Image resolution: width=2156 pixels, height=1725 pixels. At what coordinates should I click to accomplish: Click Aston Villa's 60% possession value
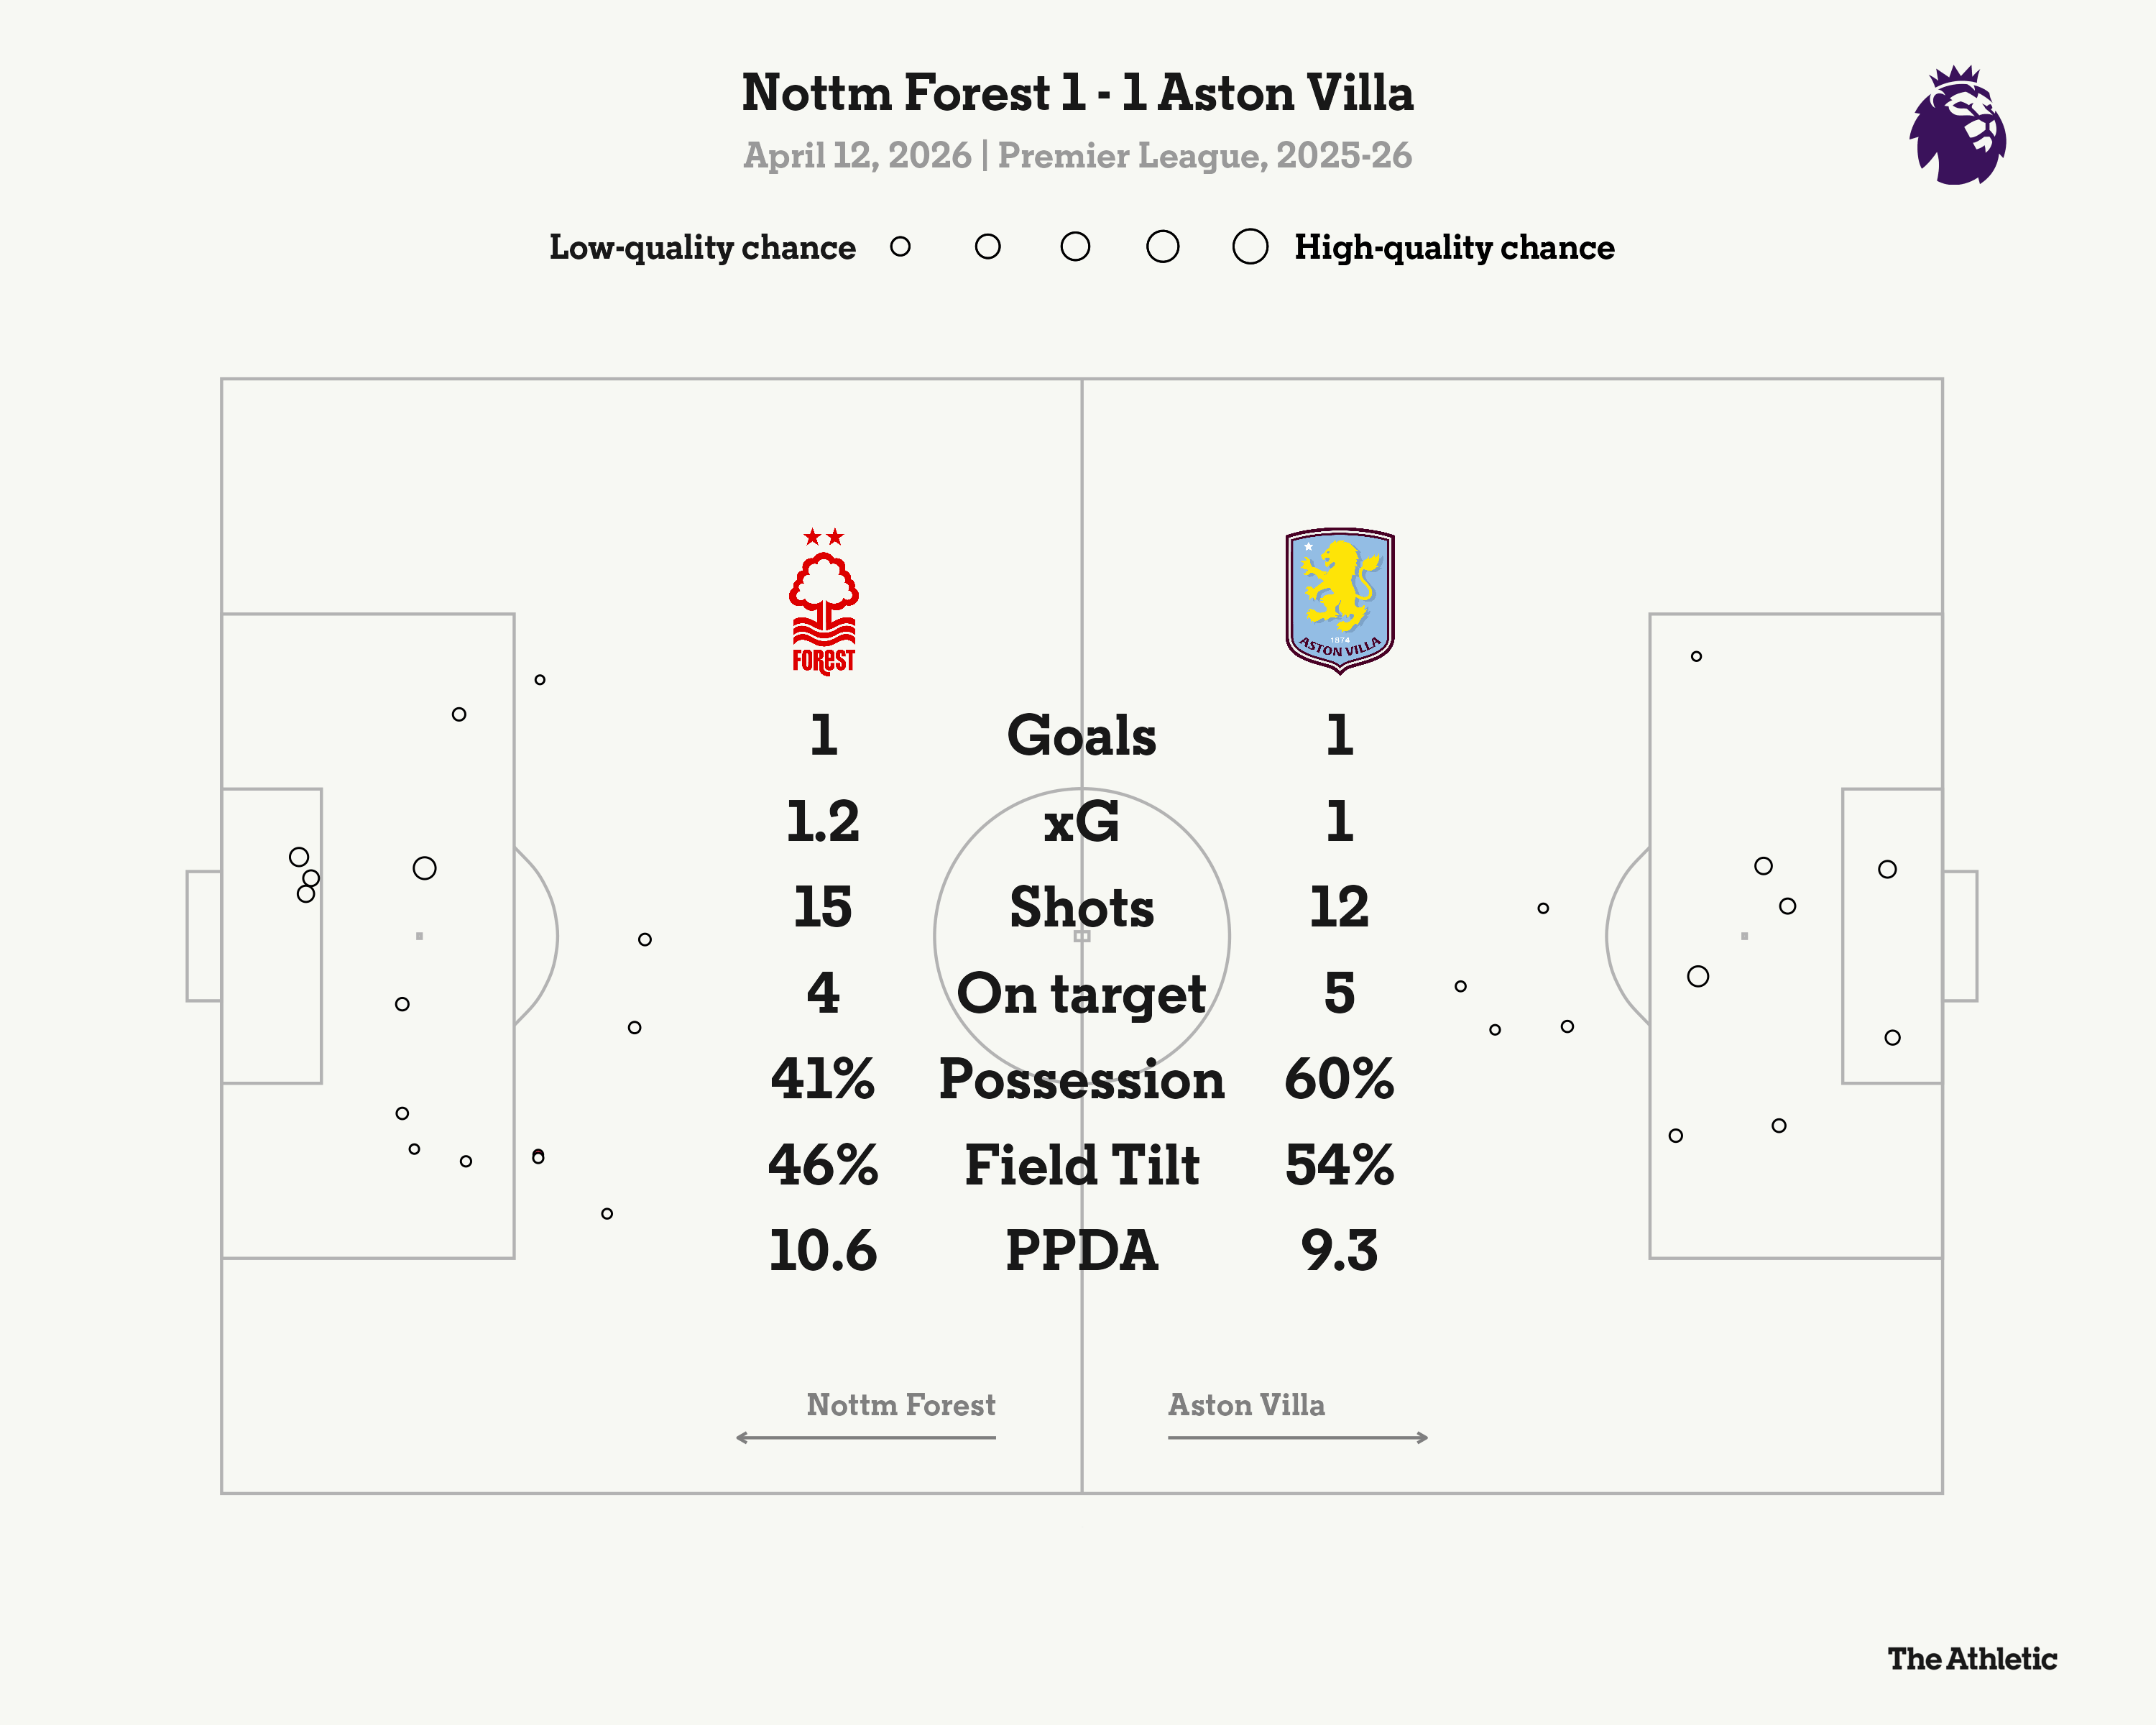point(1339,1080)
